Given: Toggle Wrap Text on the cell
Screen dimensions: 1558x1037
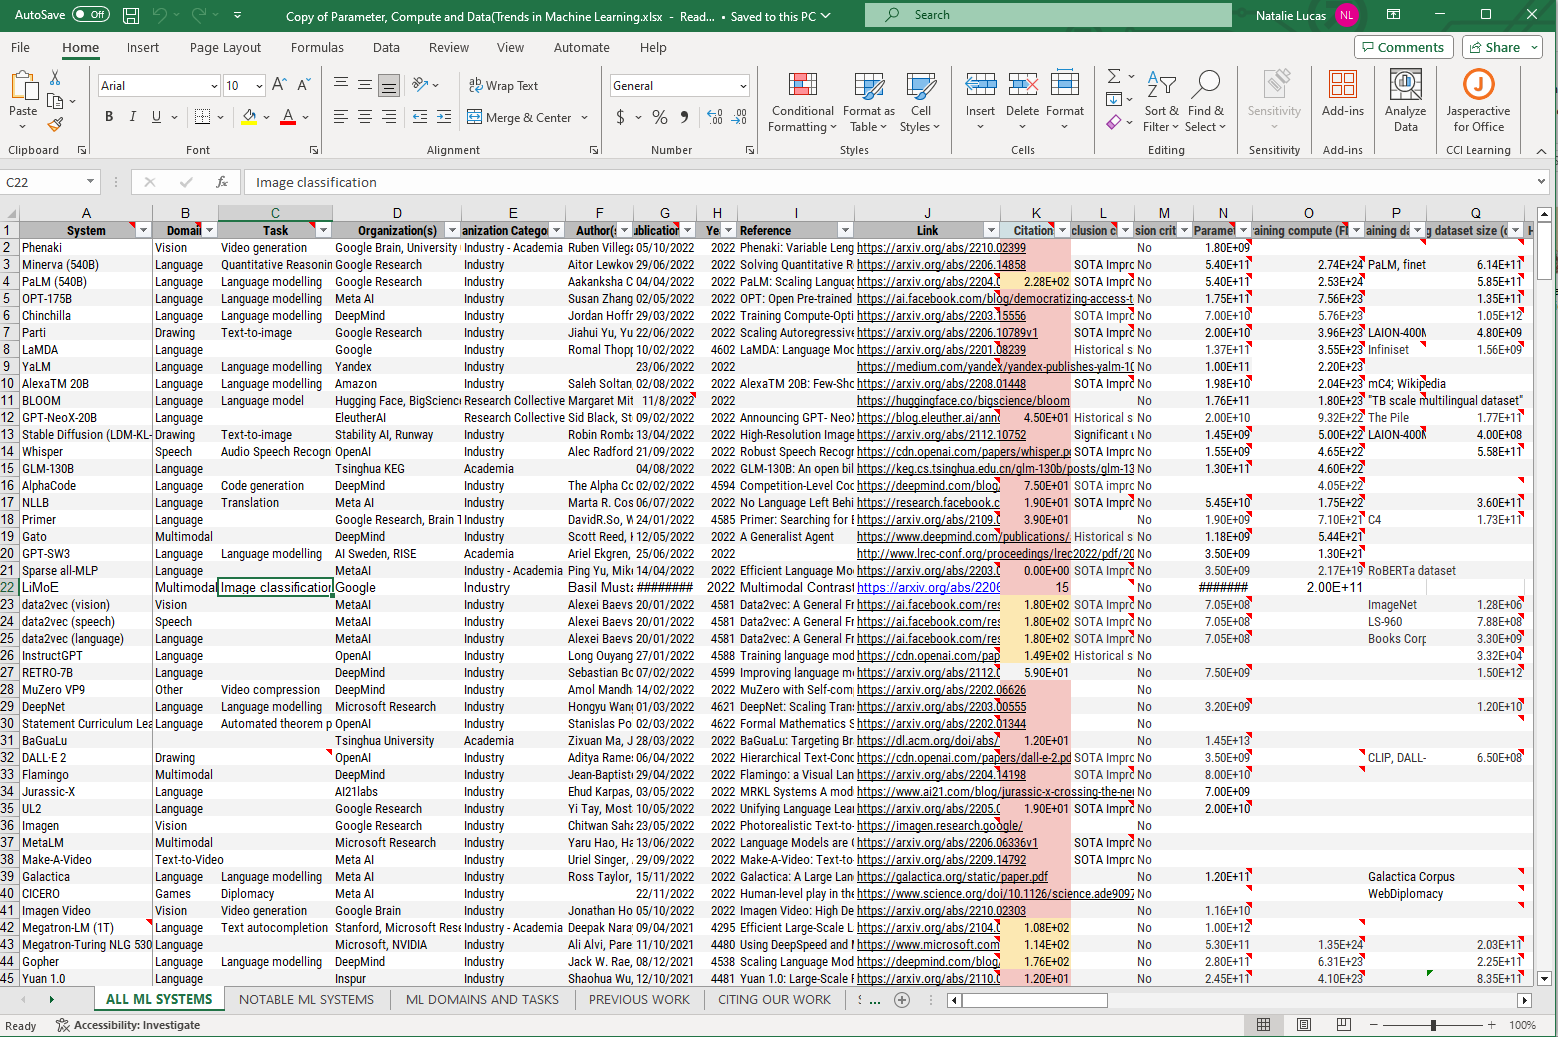Looking at the screenshot, I should [x=503, y=86].
